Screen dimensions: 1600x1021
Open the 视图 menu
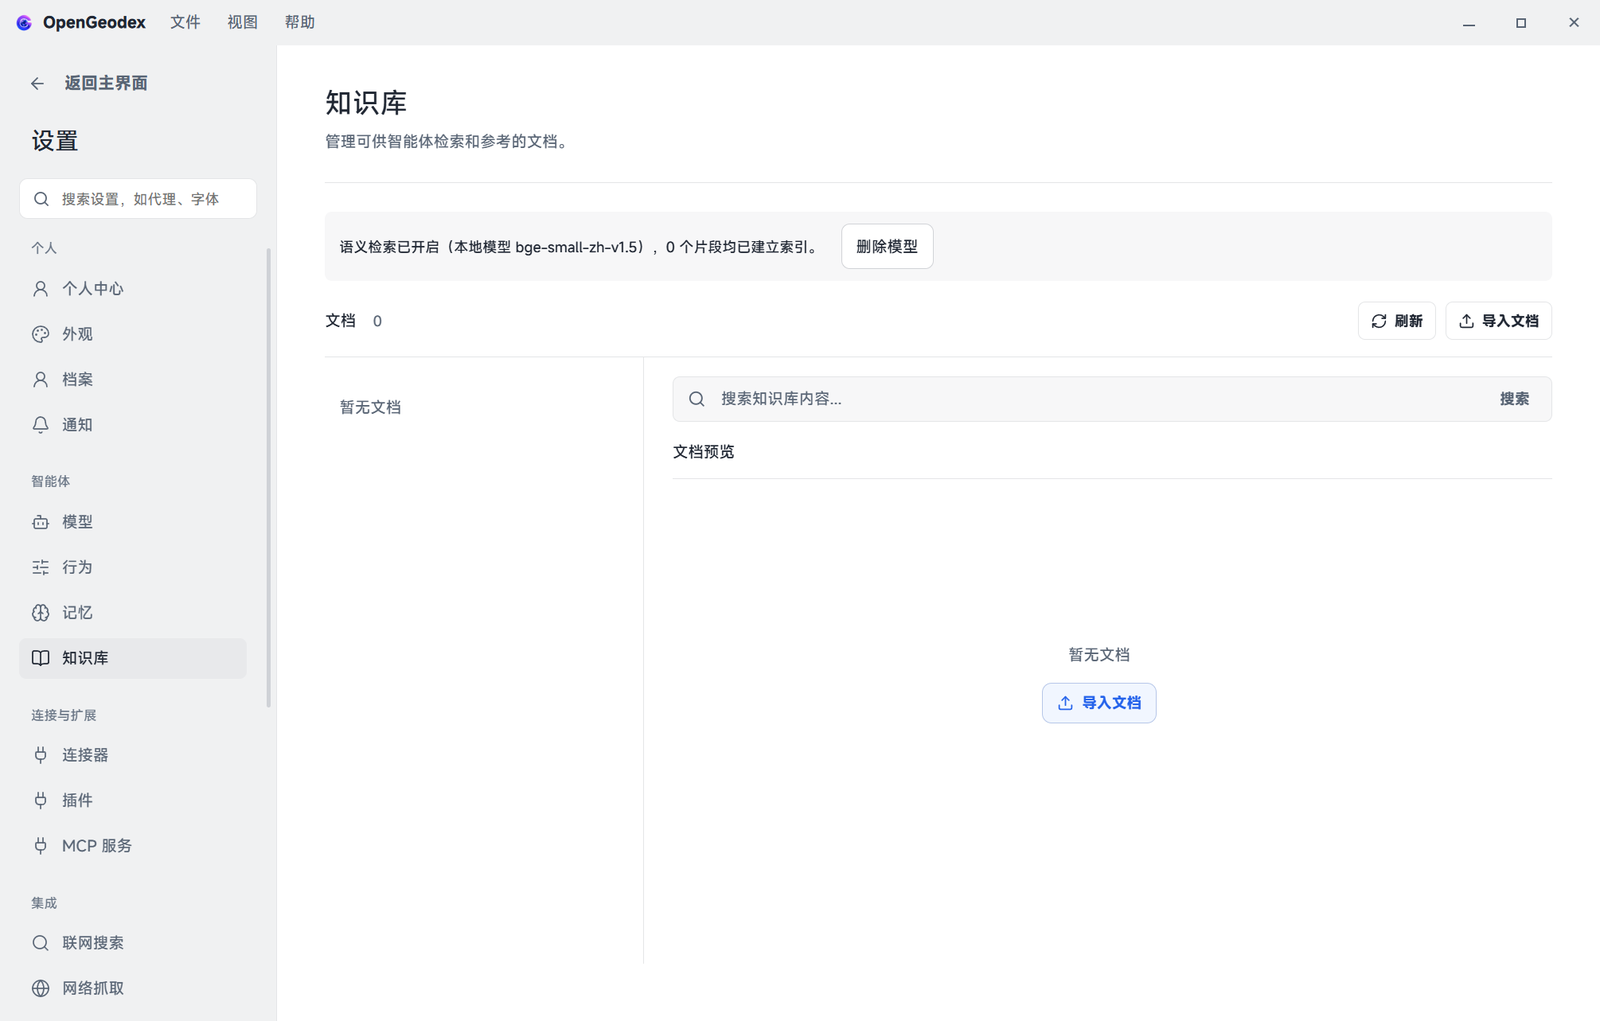coord(242,22)
